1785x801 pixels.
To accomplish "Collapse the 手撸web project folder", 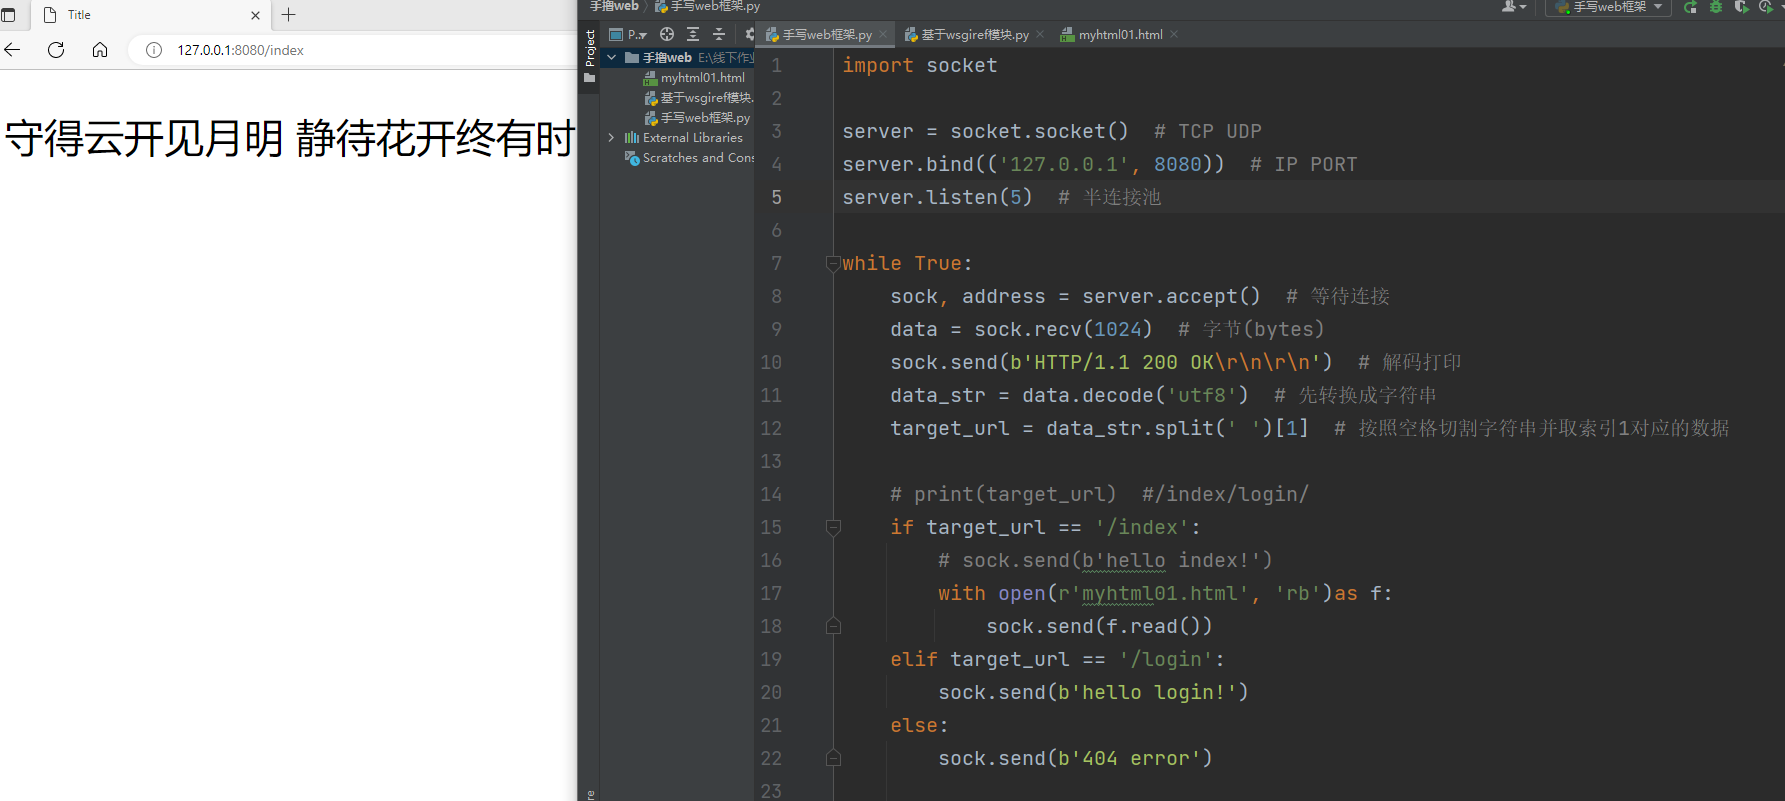I will 611,58.
